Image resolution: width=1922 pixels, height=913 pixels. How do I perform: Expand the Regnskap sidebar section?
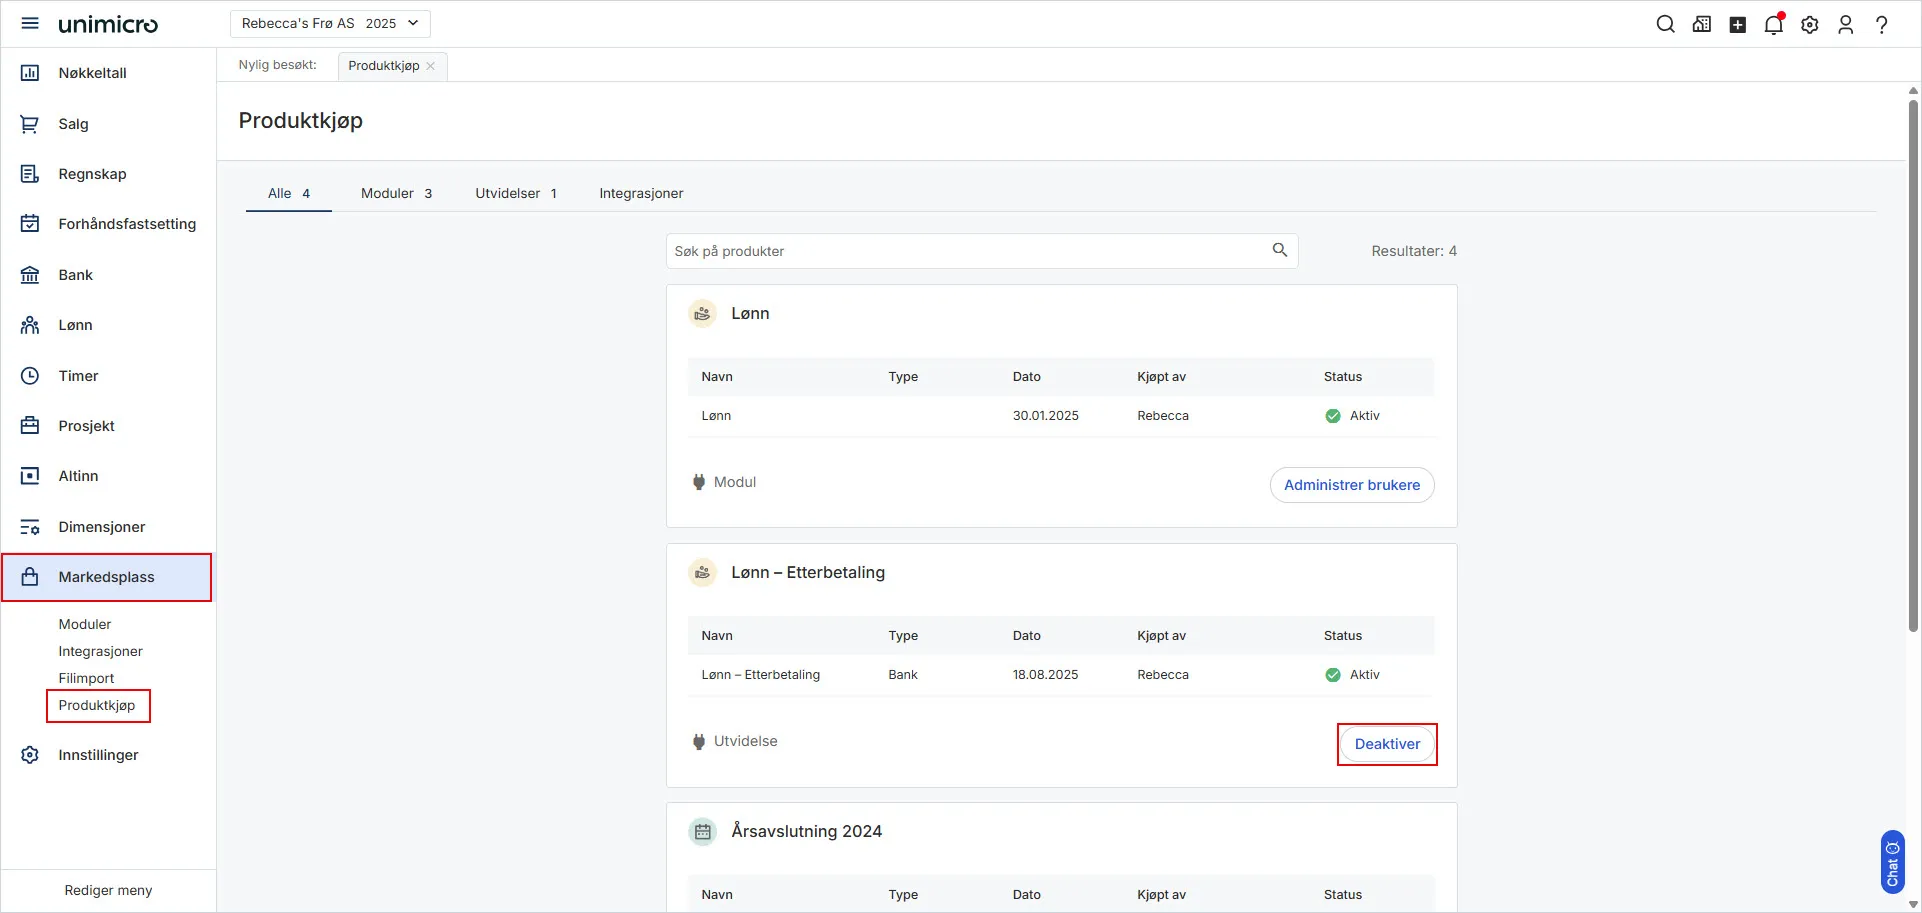(x=92, y=174)
